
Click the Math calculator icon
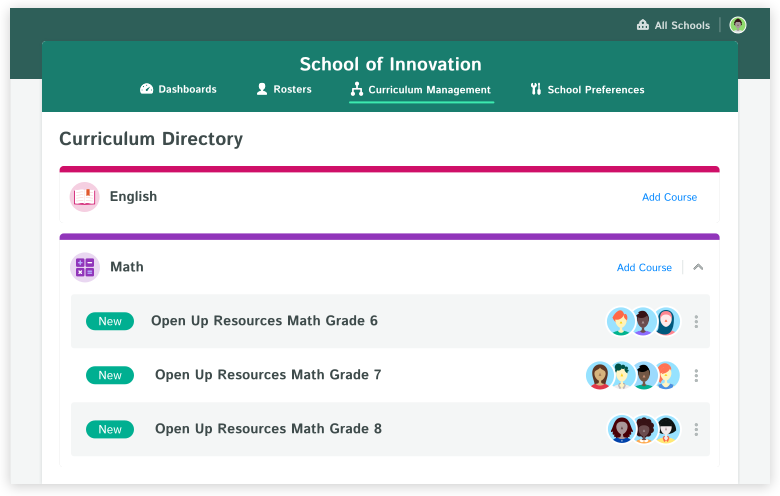pos(85,267)
